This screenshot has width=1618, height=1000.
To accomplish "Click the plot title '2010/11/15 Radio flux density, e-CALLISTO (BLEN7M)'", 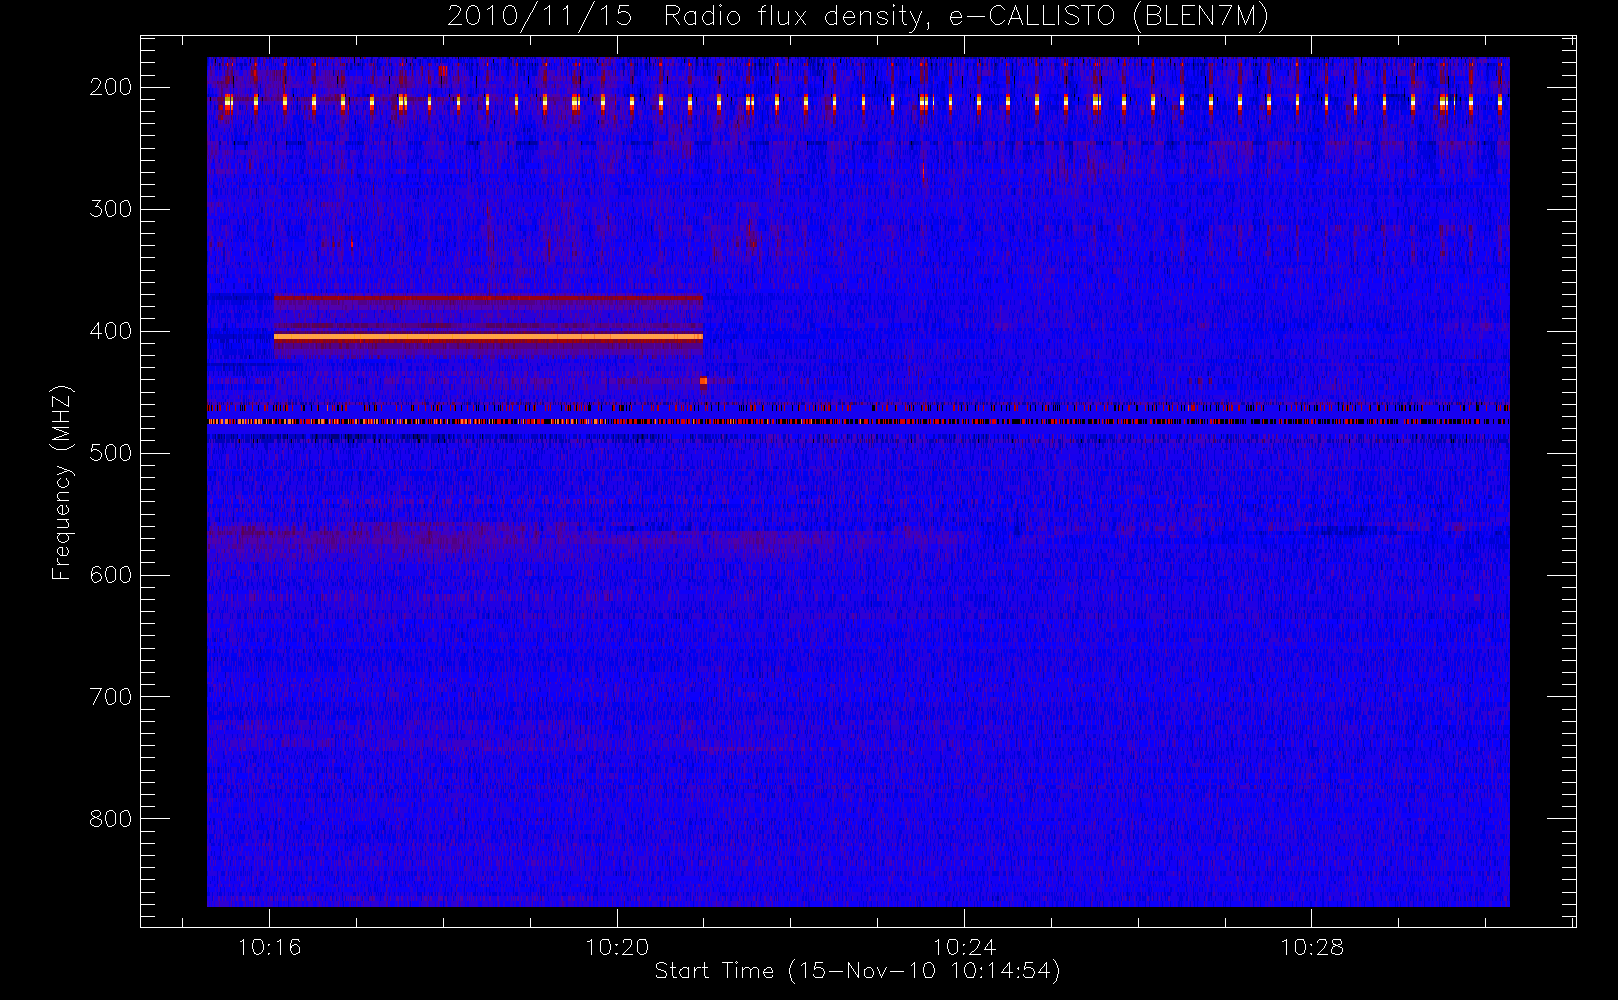I will [x=858, y=17].
